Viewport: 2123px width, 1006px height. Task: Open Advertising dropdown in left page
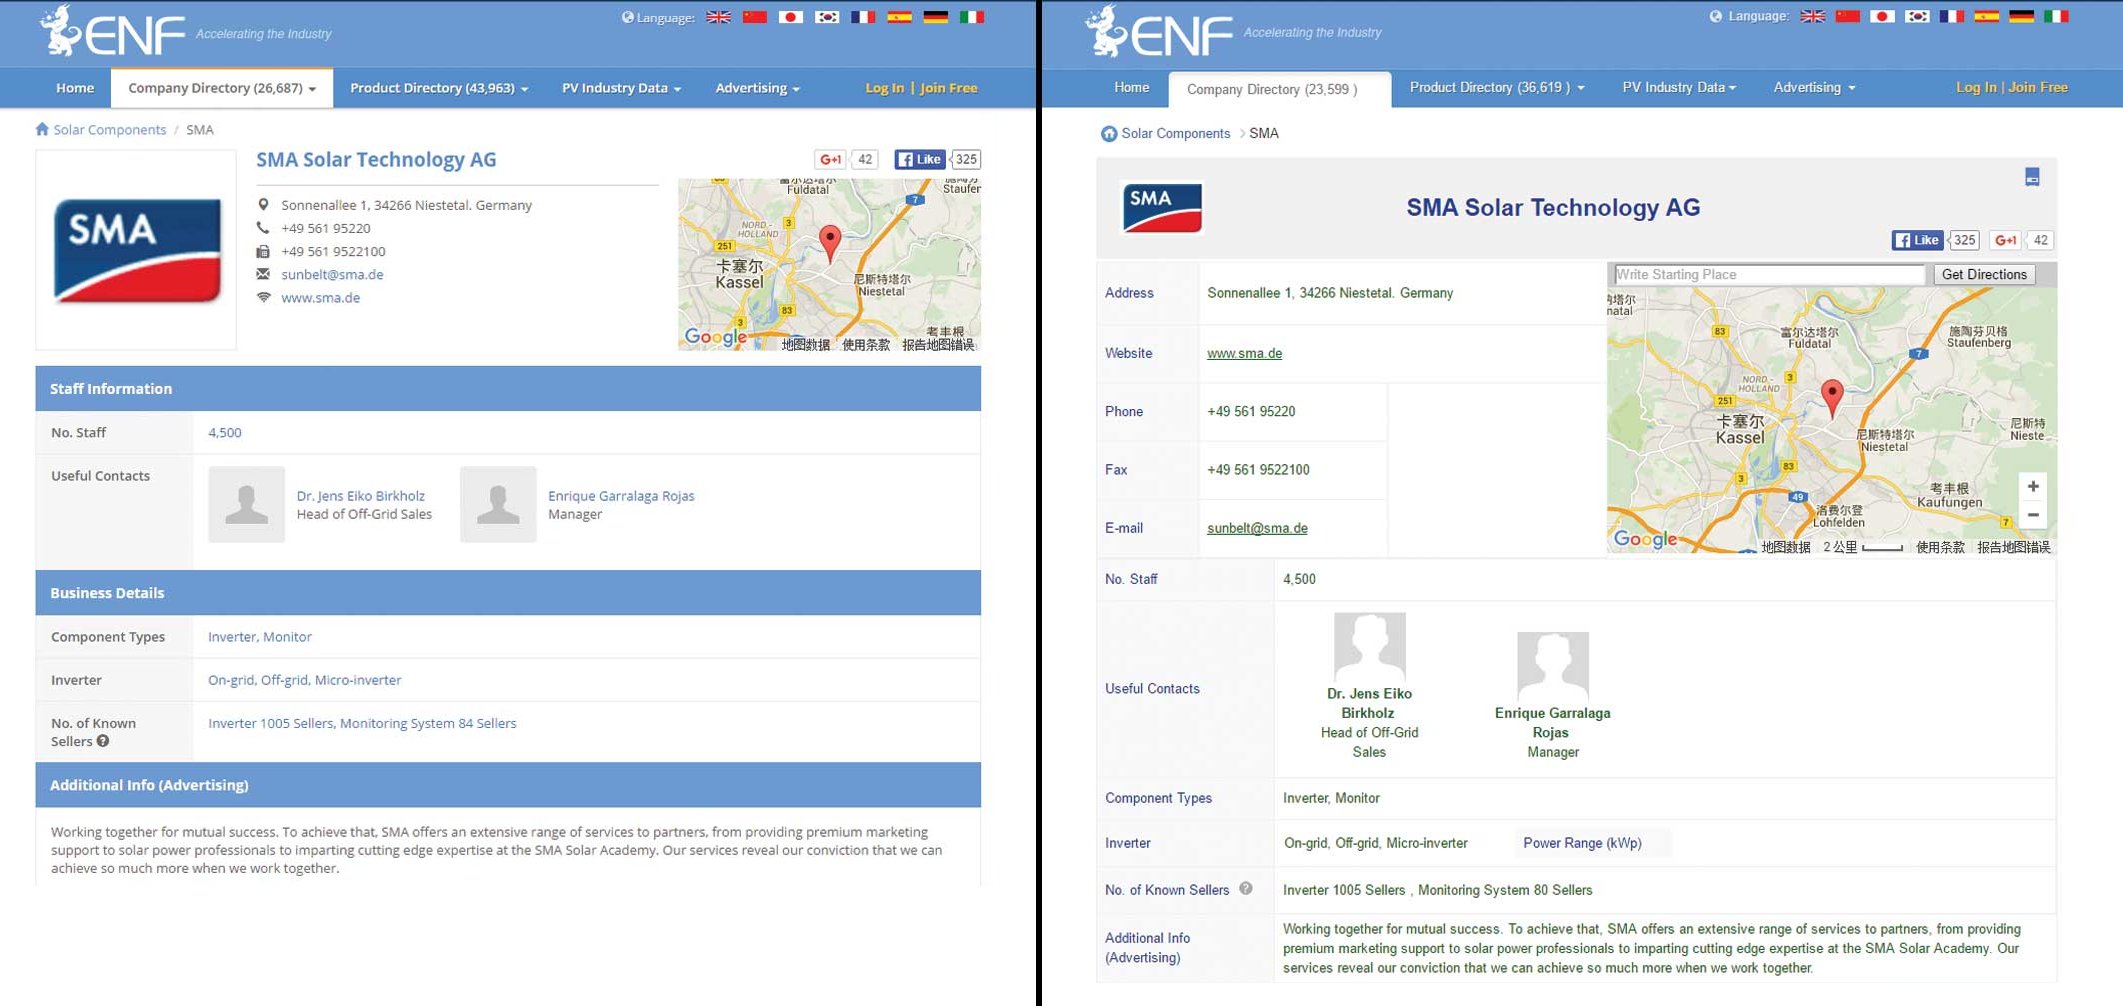tap(757, 88)
